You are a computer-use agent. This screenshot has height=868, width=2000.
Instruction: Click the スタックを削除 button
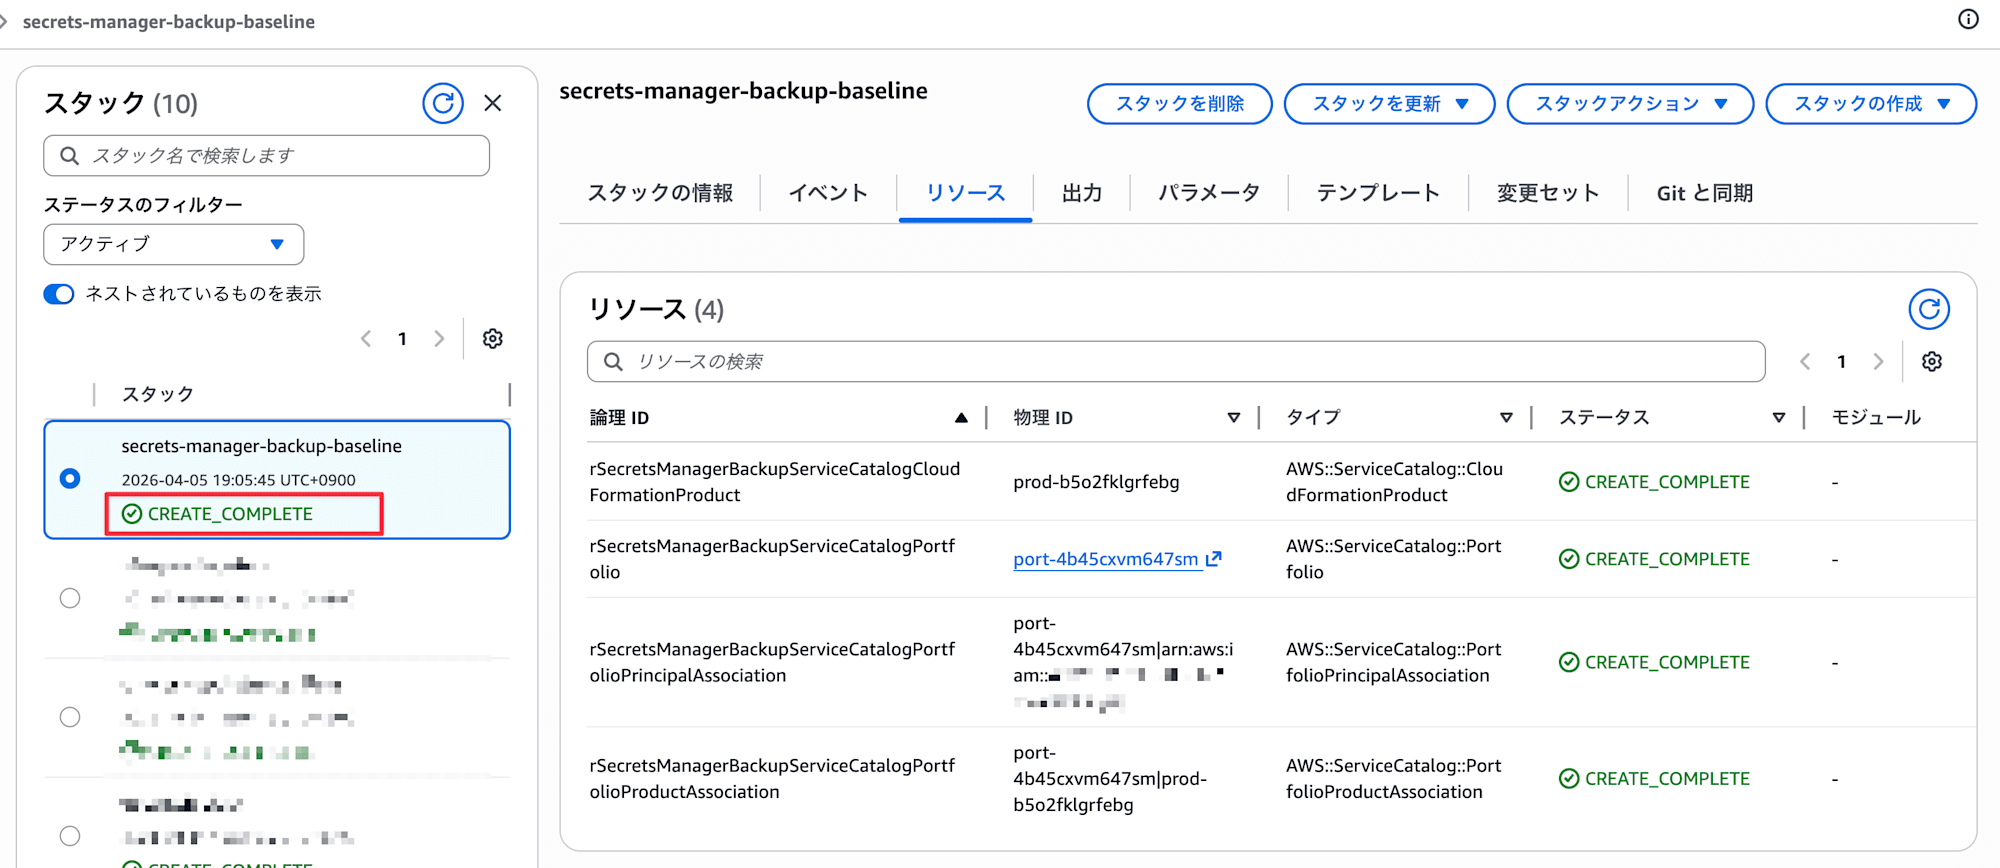1179,104
